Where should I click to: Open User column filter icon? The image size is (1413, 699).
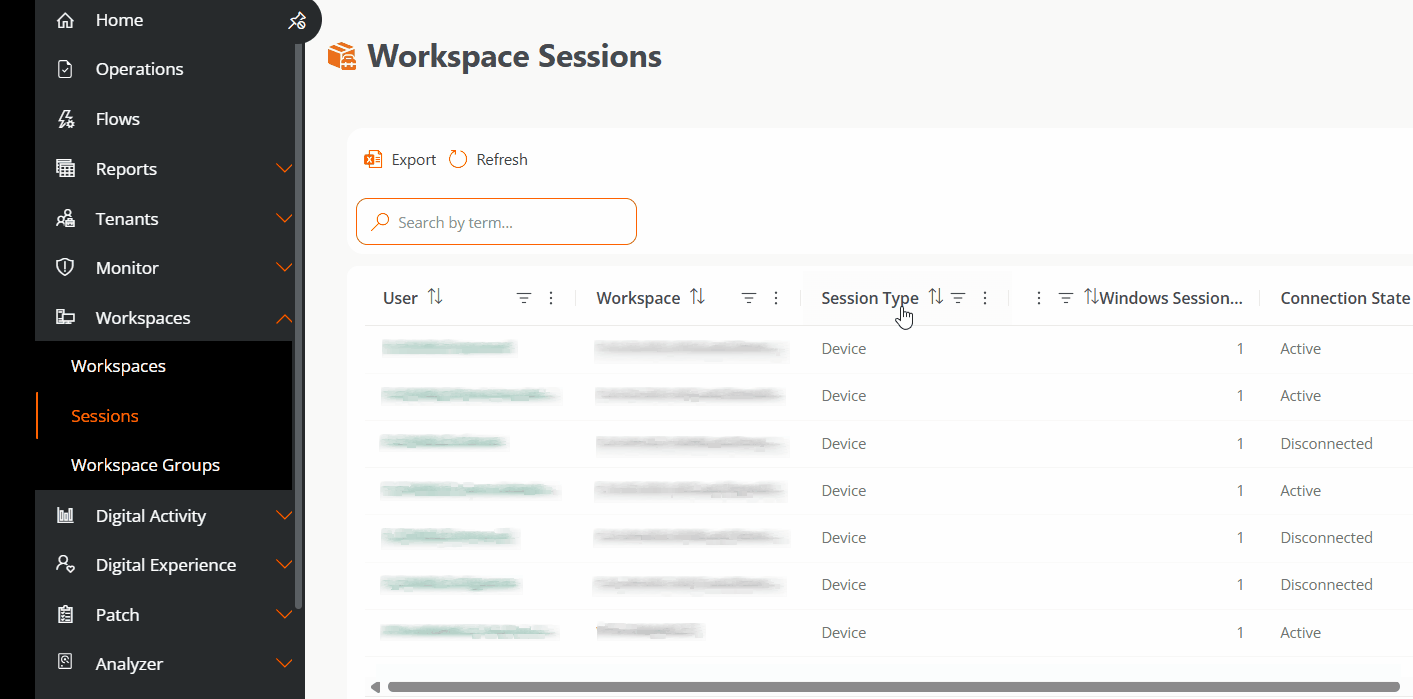click(523, 298)
